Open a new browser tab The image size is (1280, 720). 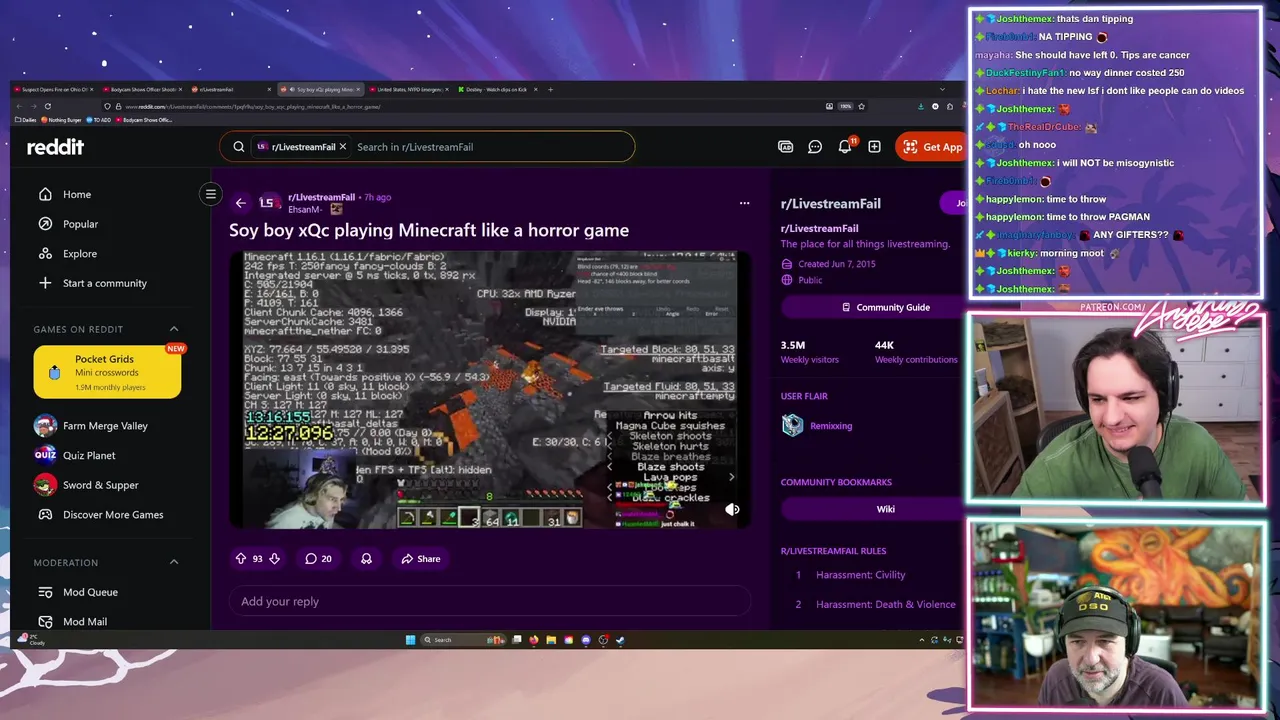(x=550, y=89)
